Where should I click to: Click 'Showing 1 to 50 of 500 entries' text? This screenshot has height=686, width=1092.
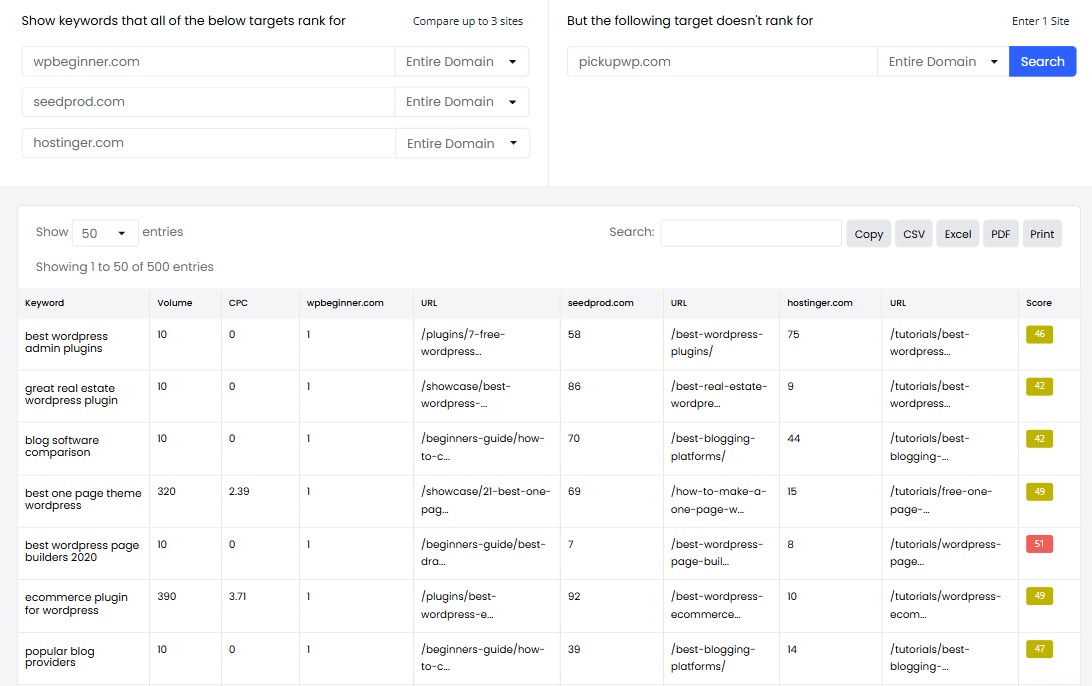pyautogui.click(x=125, y=267)
